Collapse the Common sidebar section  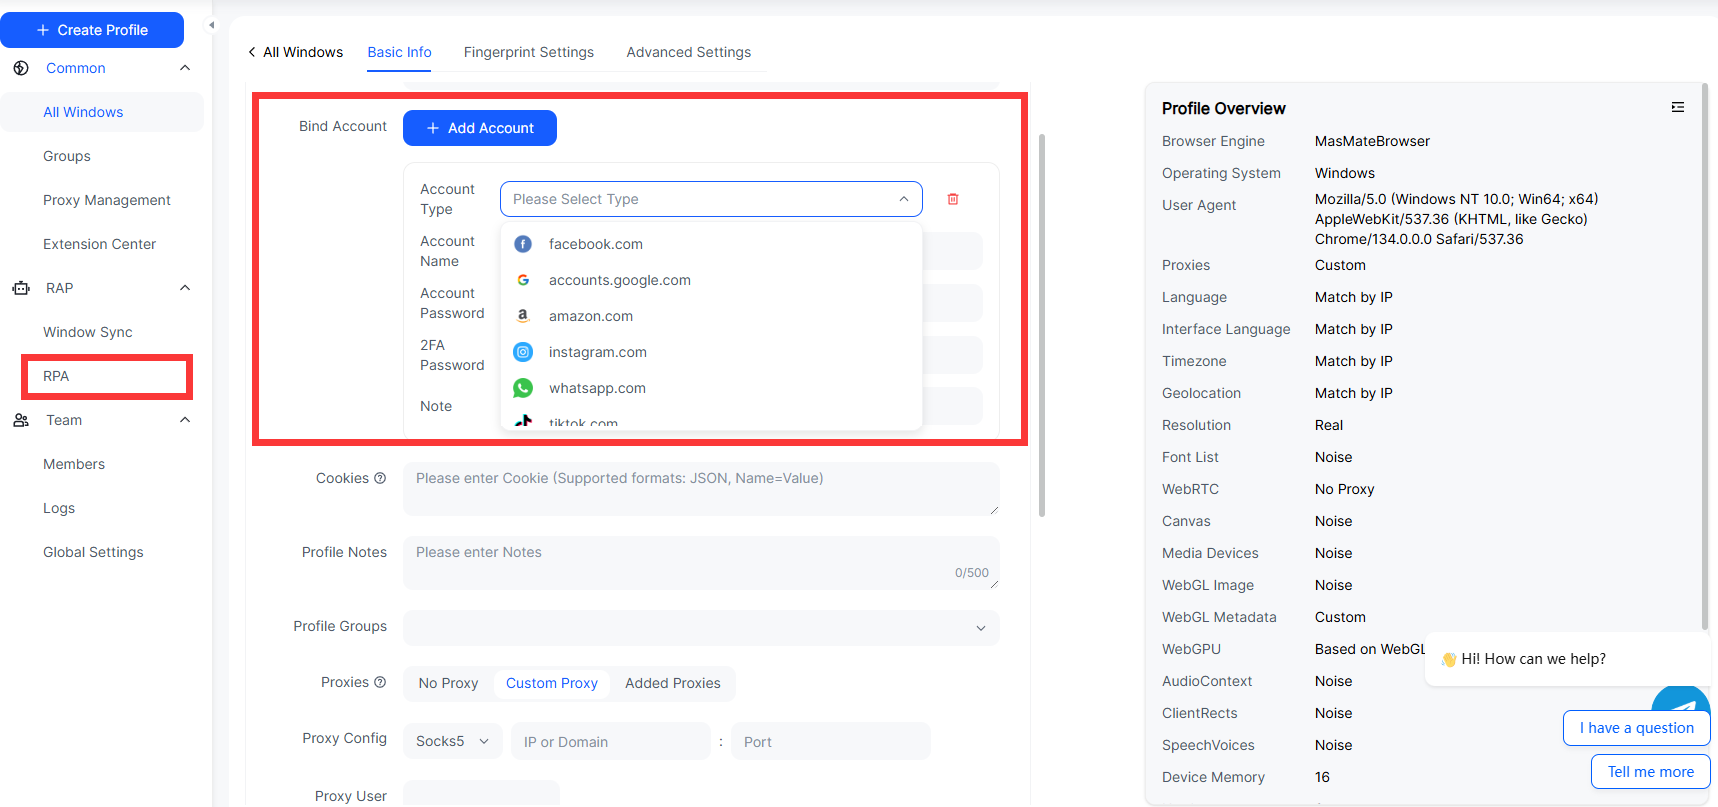coord(185,68)
